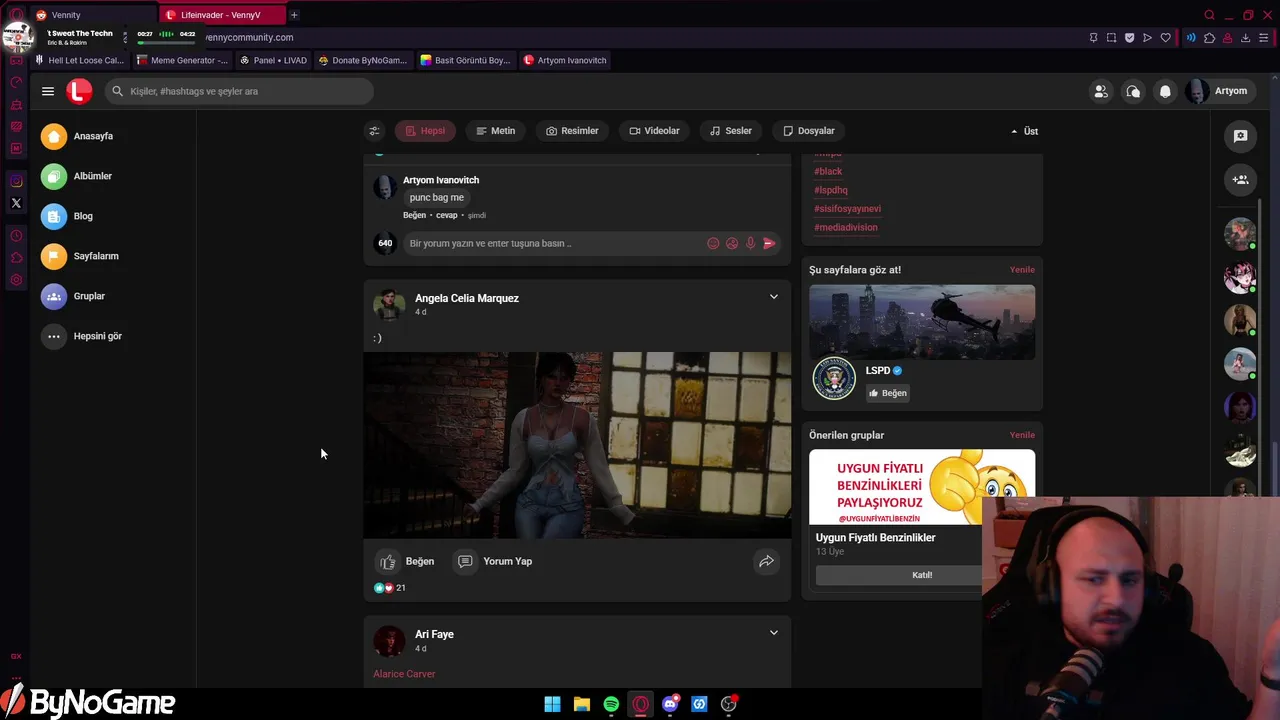Refresh suggested pages with Yenile

[1022, 270]
